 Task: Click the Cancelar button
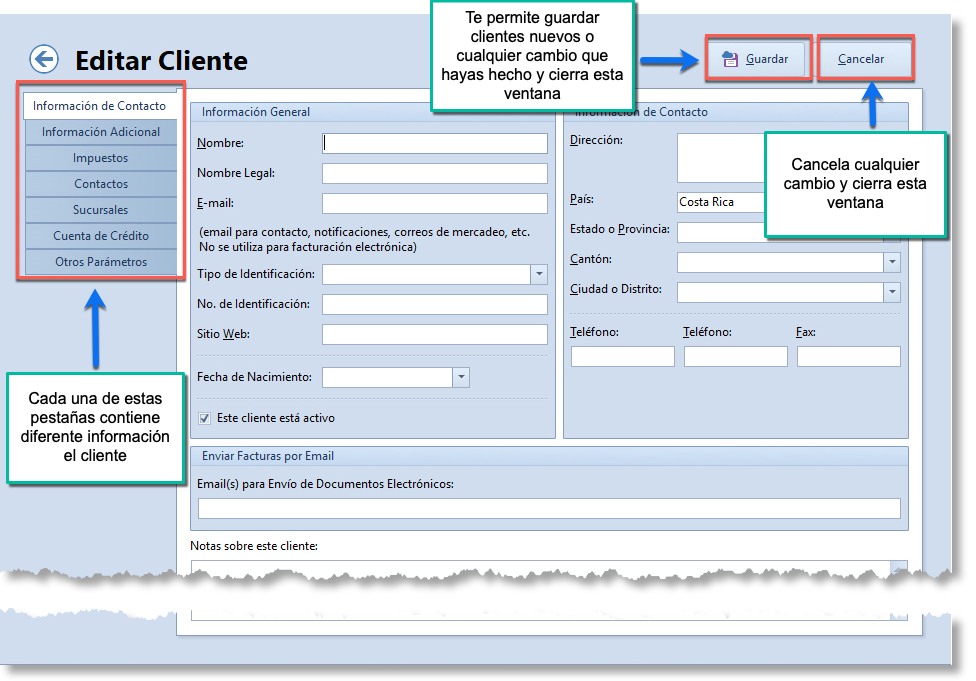coord(865,59)
